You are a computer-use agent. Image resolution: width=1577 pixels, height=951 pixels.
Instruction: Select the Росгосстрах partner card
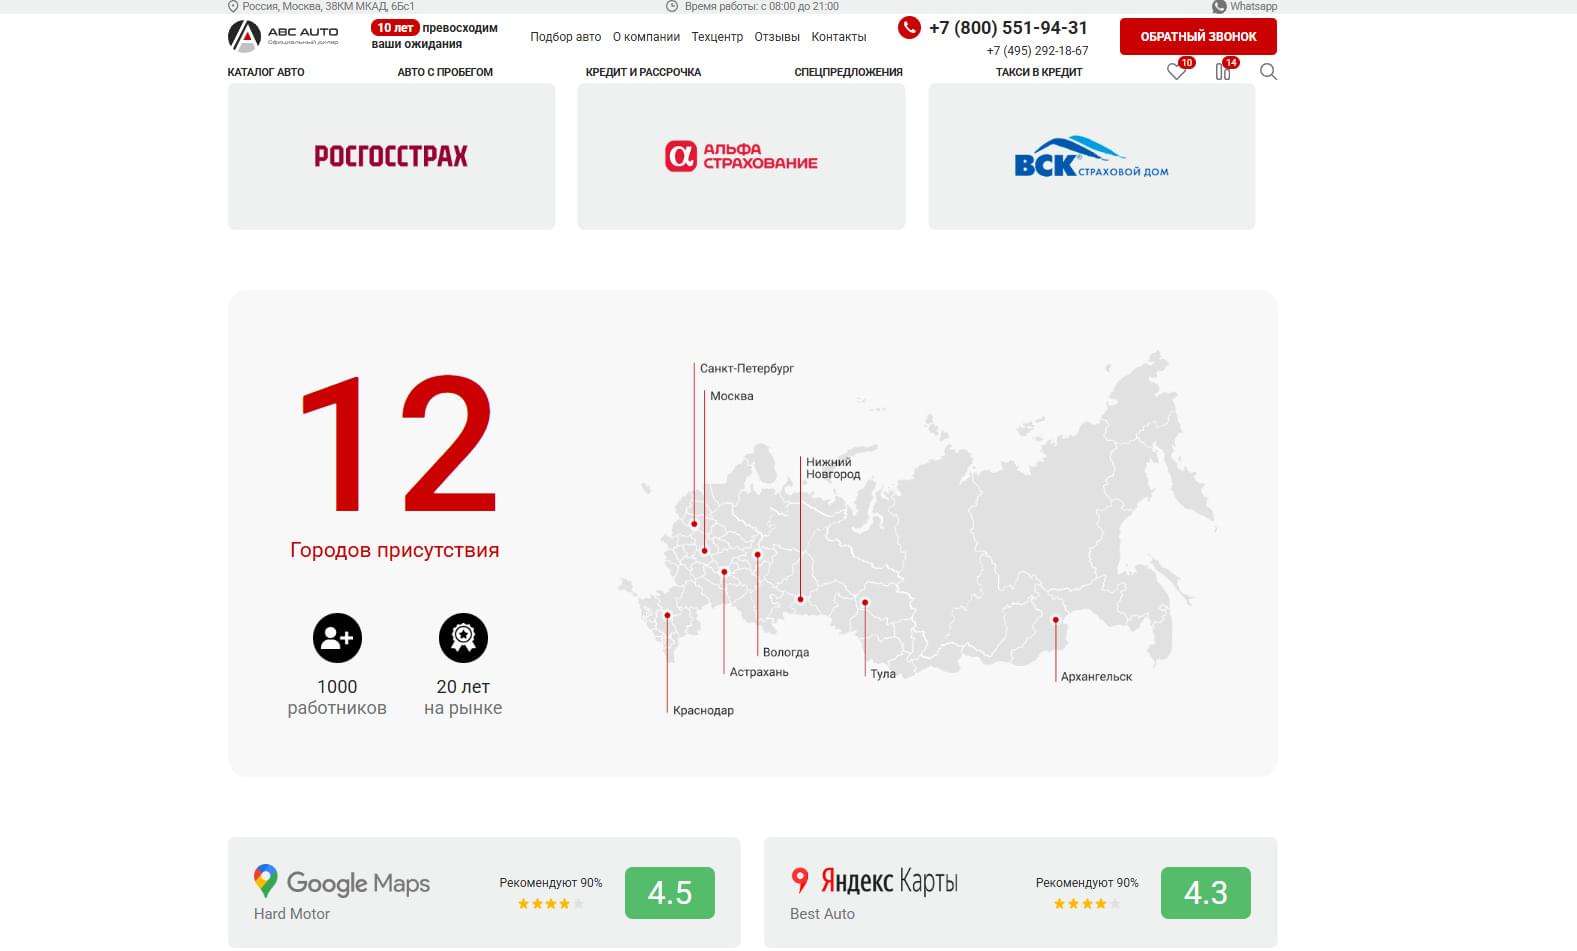pos(391,156)
